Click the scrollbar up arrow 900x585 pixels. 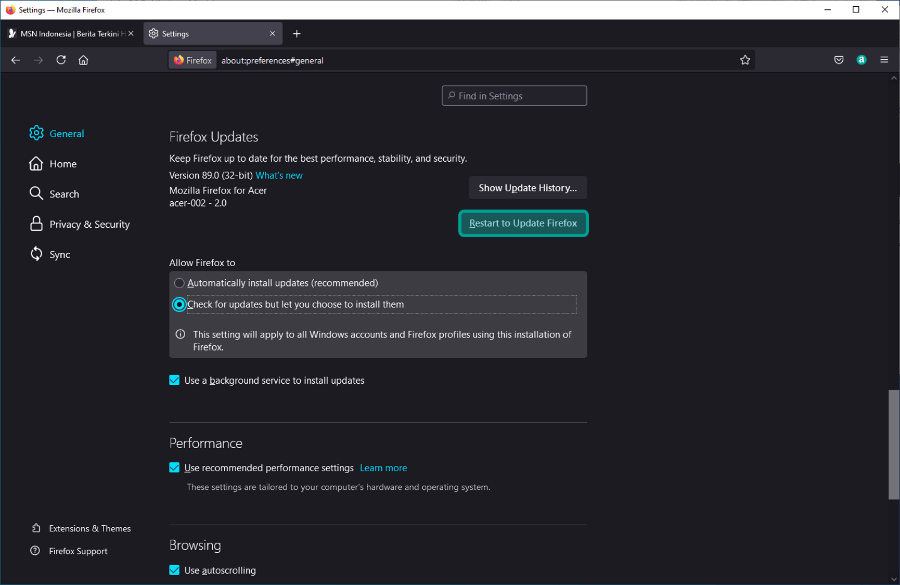tap(894, 78)
